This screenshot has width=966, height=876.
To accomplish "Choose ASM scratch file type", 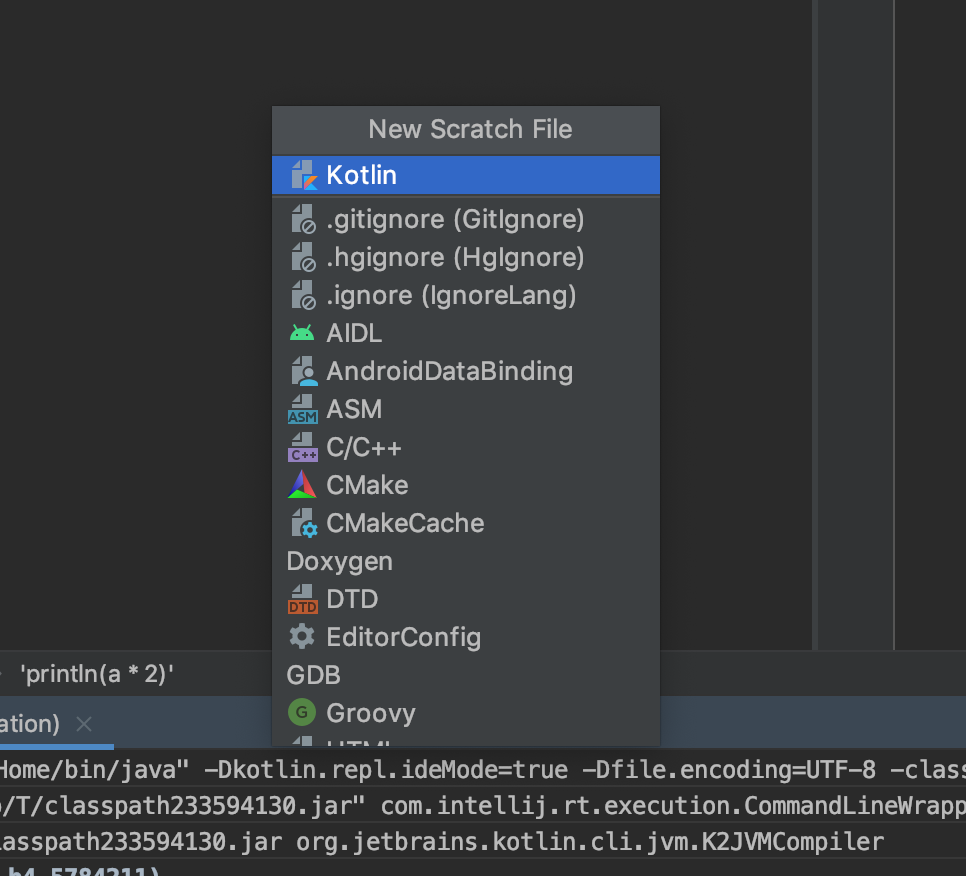I will (466, 410).
